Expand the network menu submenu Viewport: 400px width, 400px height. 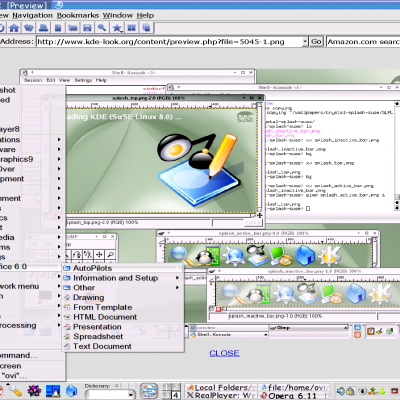[x=31, y=286]
